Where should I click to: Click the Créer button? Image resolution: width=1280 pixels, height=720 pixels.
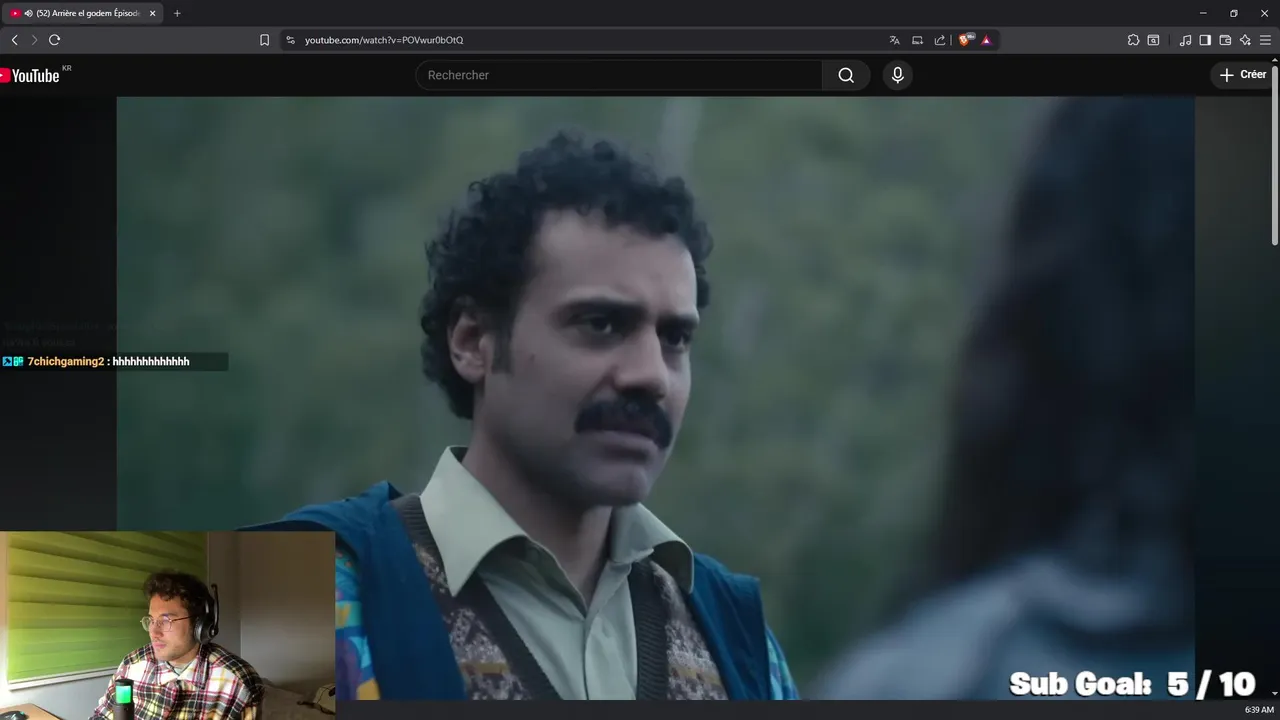coord(1243,75)
